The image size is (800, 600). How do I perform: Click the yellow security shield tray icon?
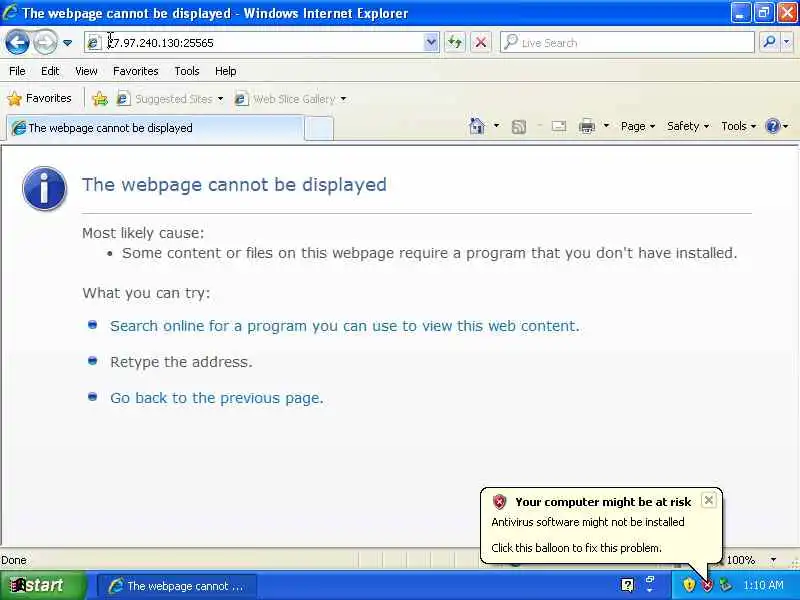point(689,585)
